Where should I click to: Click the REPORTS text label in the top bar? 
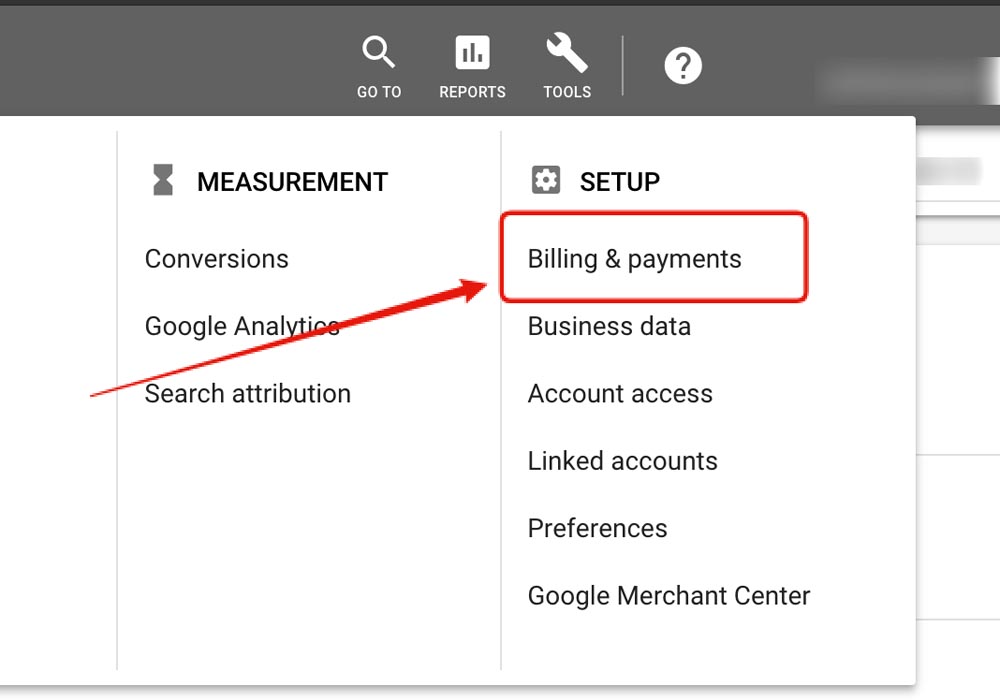(x=472, y=92)
